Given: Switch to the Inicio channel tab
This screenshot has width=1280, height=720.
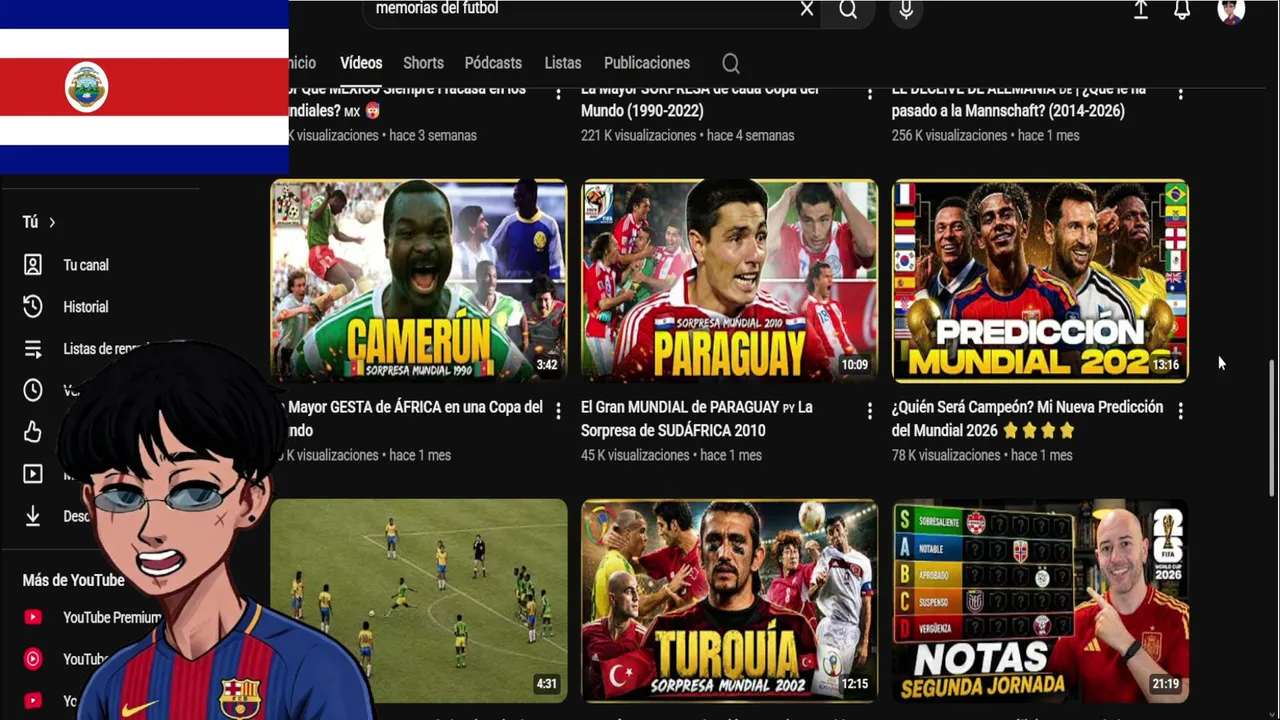Looking at the screenshot, I should coord(301,63).
